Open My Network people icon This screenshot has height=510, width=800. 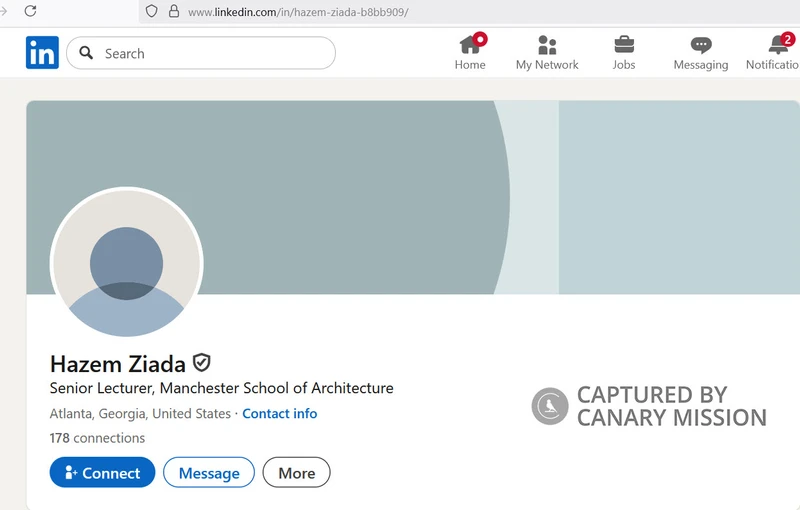[x=547, y=45]
